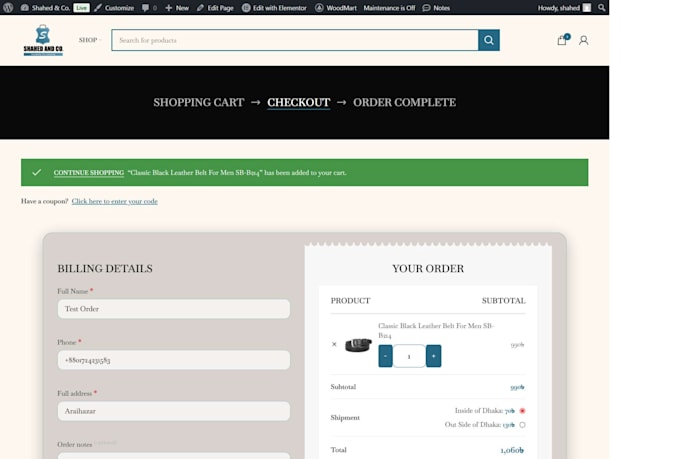Image resolution: width=680 pixels, height=459 pixels.
Task: Click the quantity number field
Action: click(409, 356)
